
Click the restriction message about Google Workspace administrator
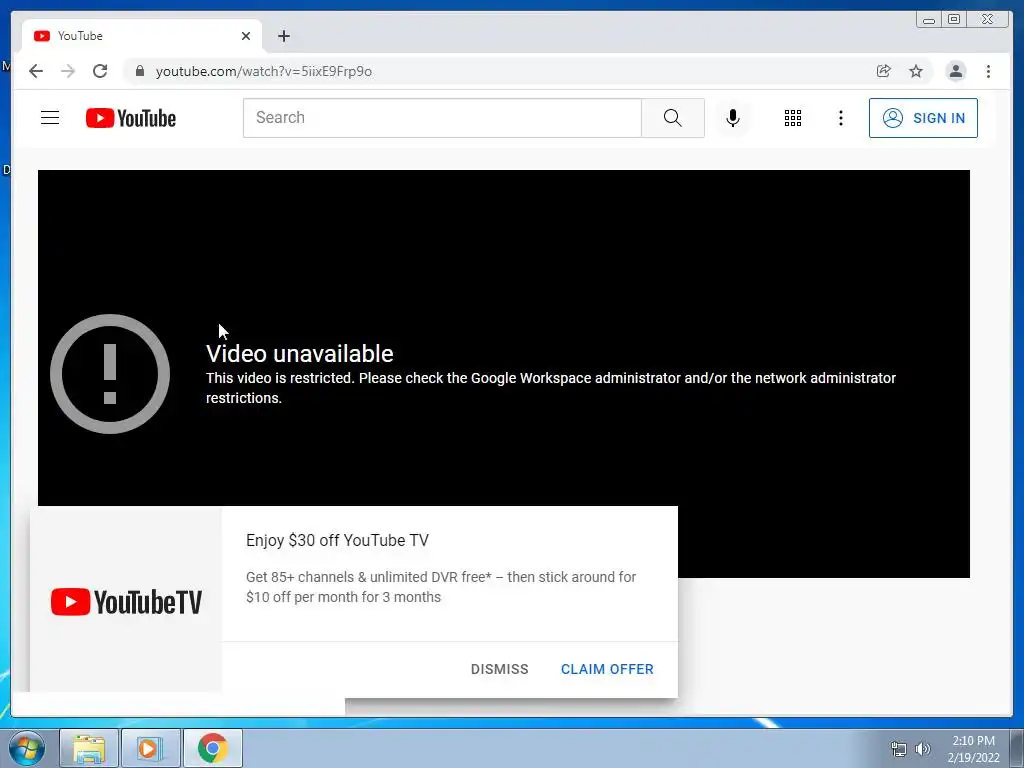(x=551, y=388)
